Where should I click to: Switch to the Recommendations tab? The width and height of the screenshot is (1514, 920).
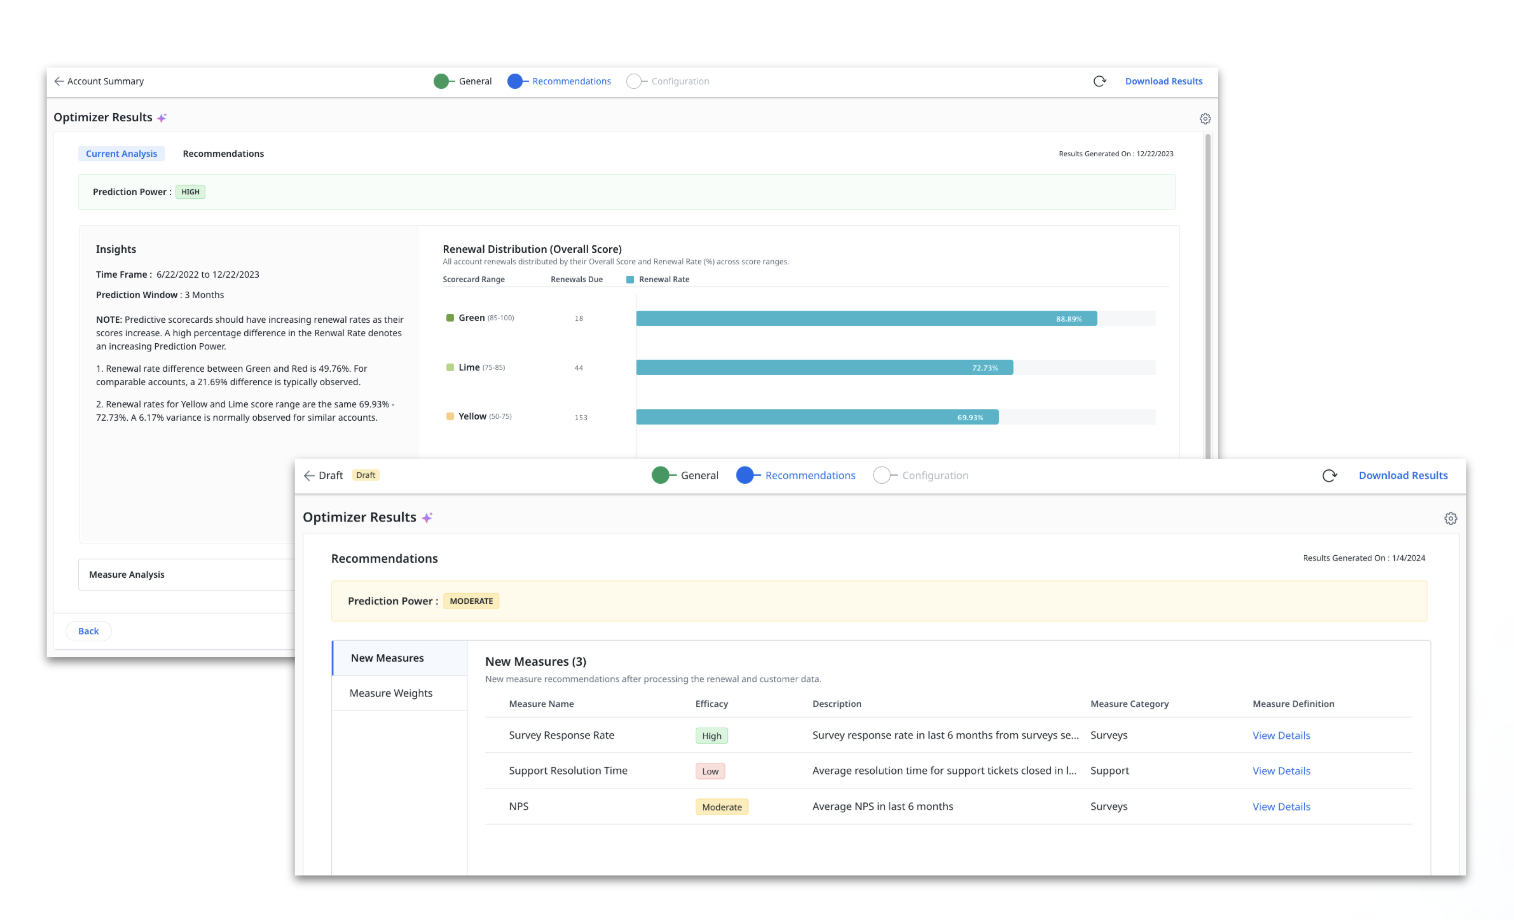[x=223, y=153]
